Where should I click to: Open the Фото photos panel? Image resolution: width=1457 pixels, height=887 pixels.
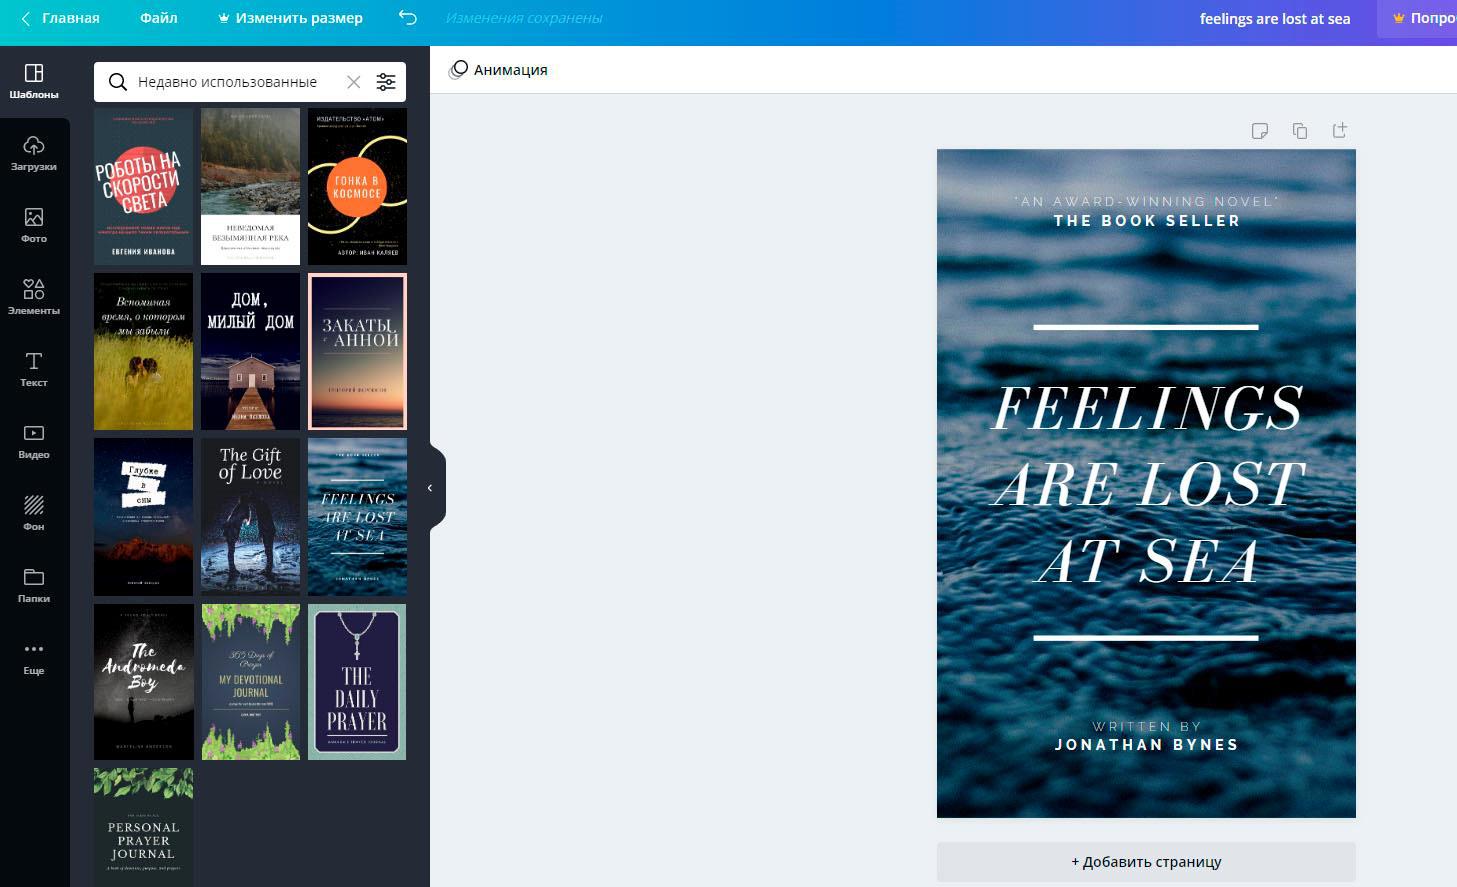pos(34,225)
